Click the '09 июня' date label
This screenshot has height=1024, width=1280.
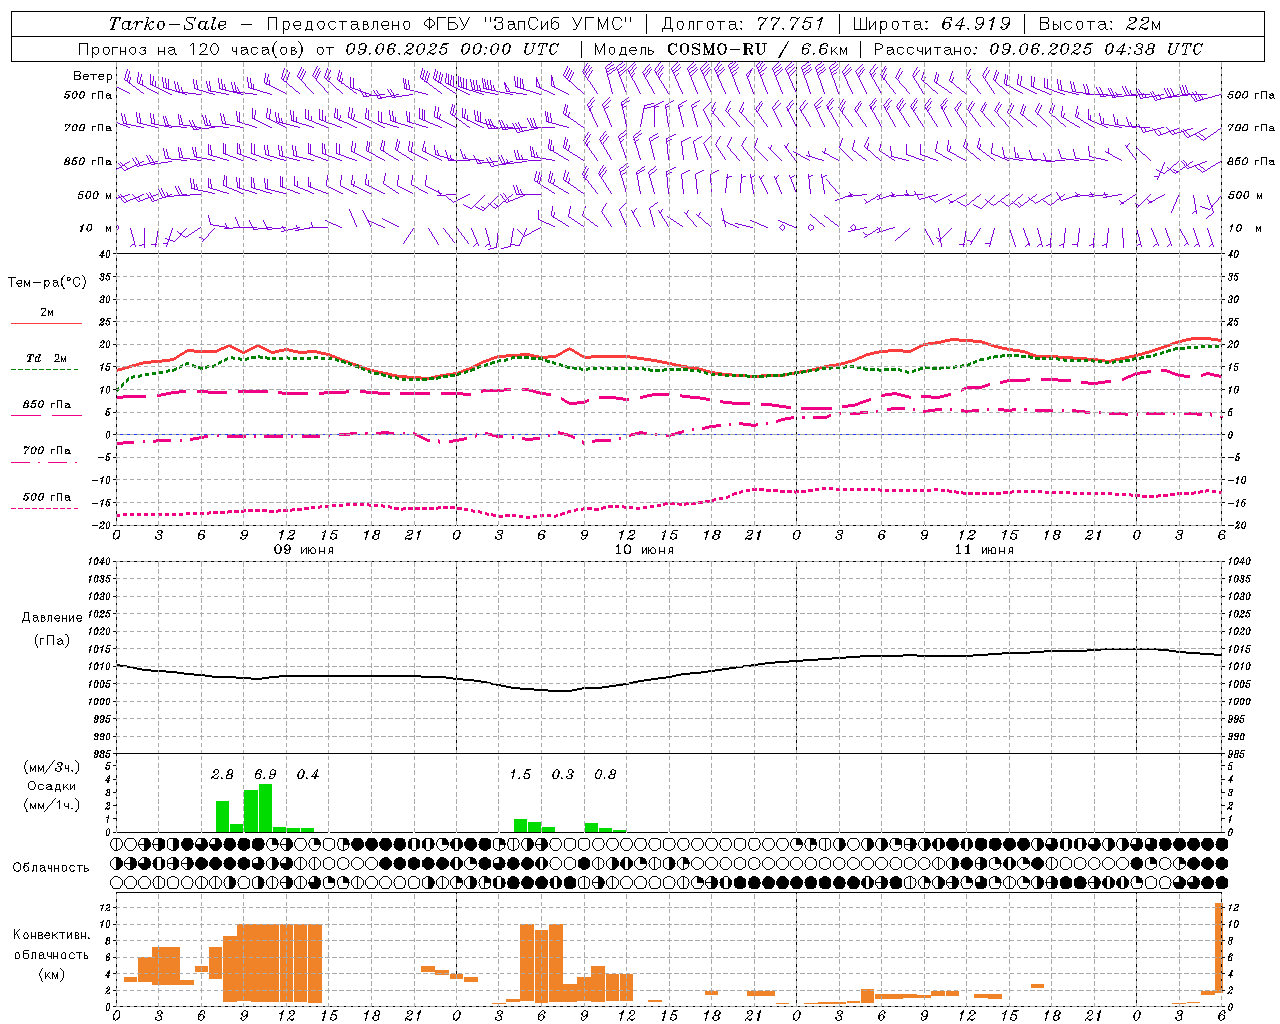coord(304,550)
